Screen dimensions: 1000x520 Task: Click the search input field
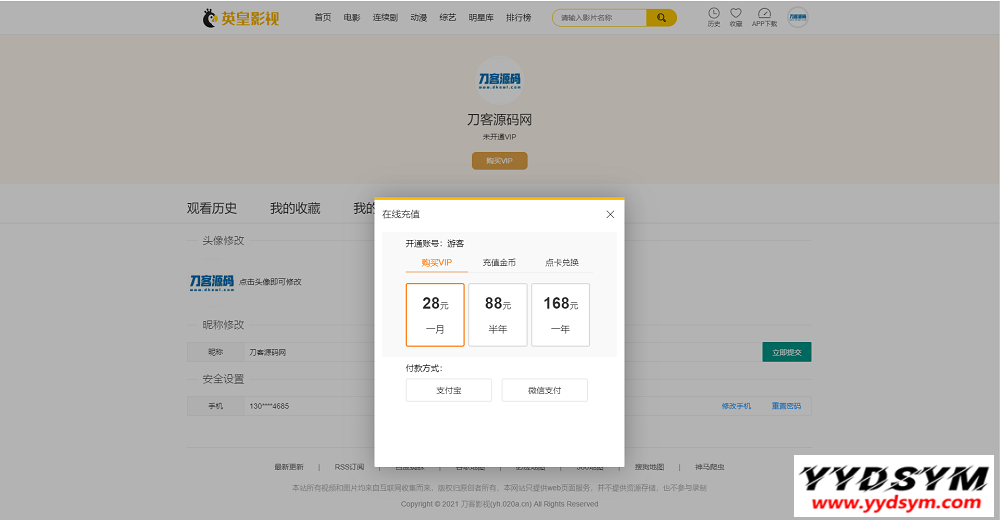600,18
